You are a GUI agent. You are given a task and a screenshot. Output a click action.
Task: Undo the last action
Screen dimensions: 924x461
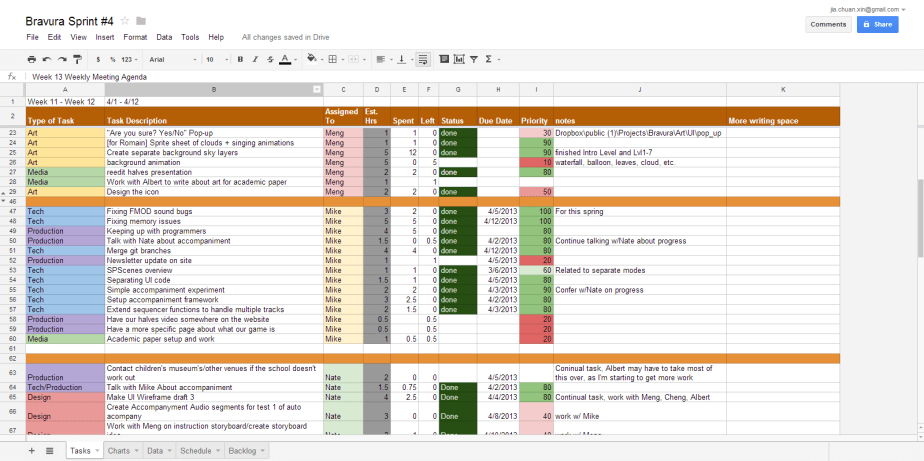point(47,59)
